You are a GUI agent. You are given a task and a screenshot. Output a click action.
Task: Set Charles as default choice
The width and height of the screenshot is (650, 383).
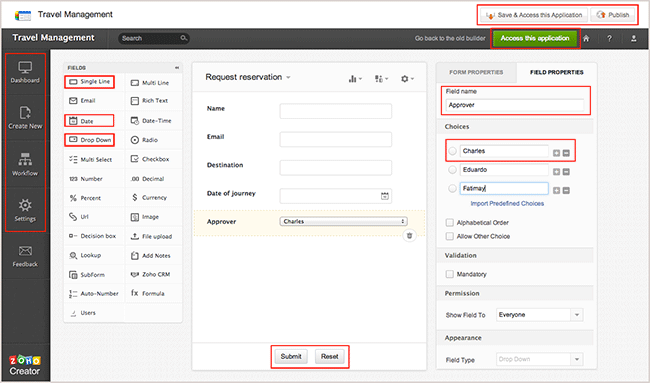[453, 151]
